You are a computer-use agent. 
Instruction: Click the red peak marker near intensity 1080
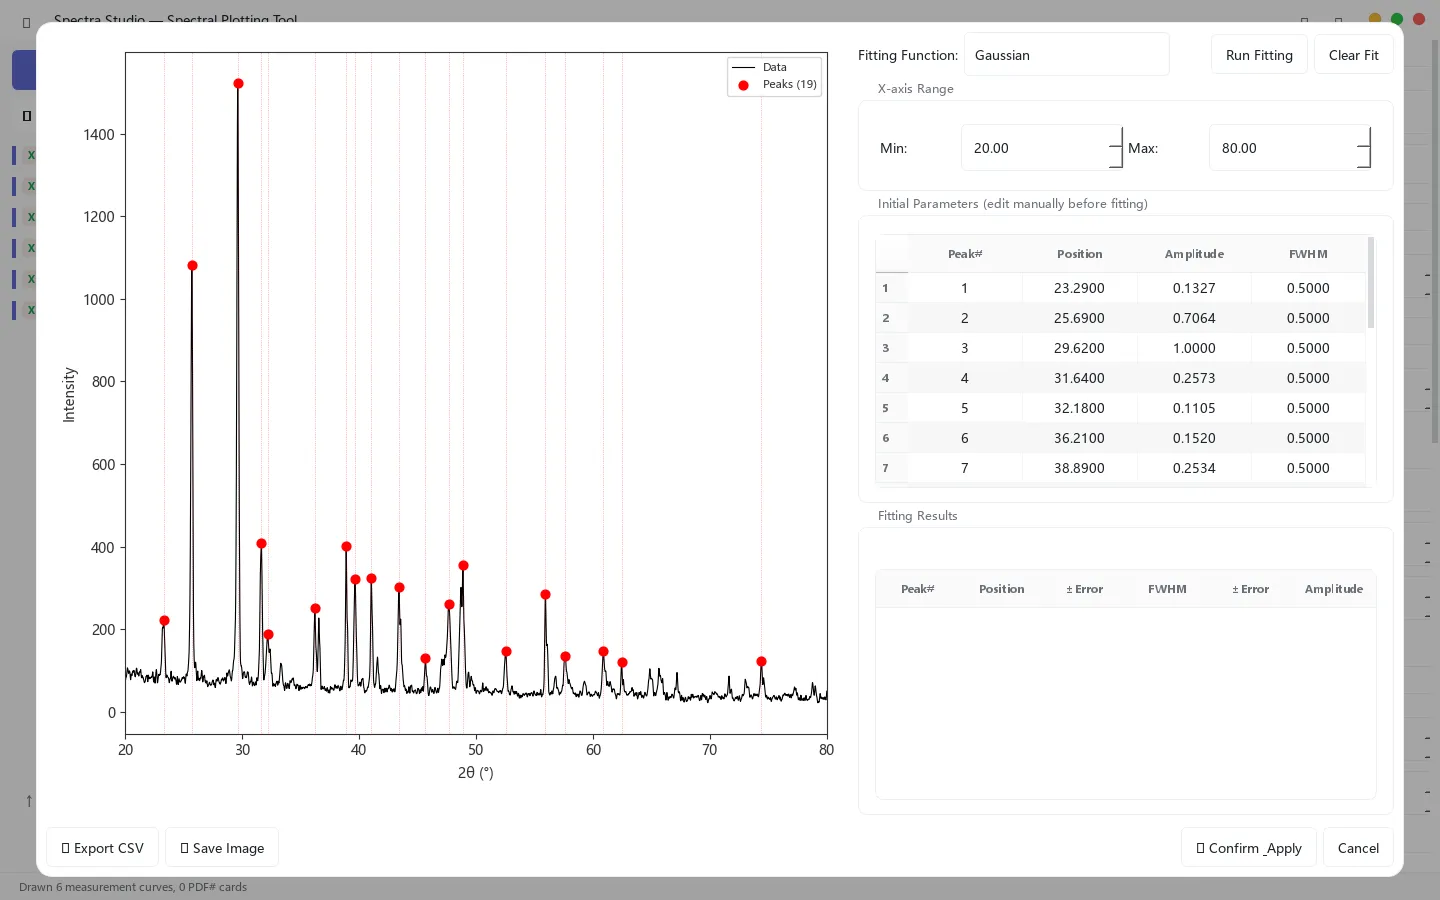coord(192,266)
